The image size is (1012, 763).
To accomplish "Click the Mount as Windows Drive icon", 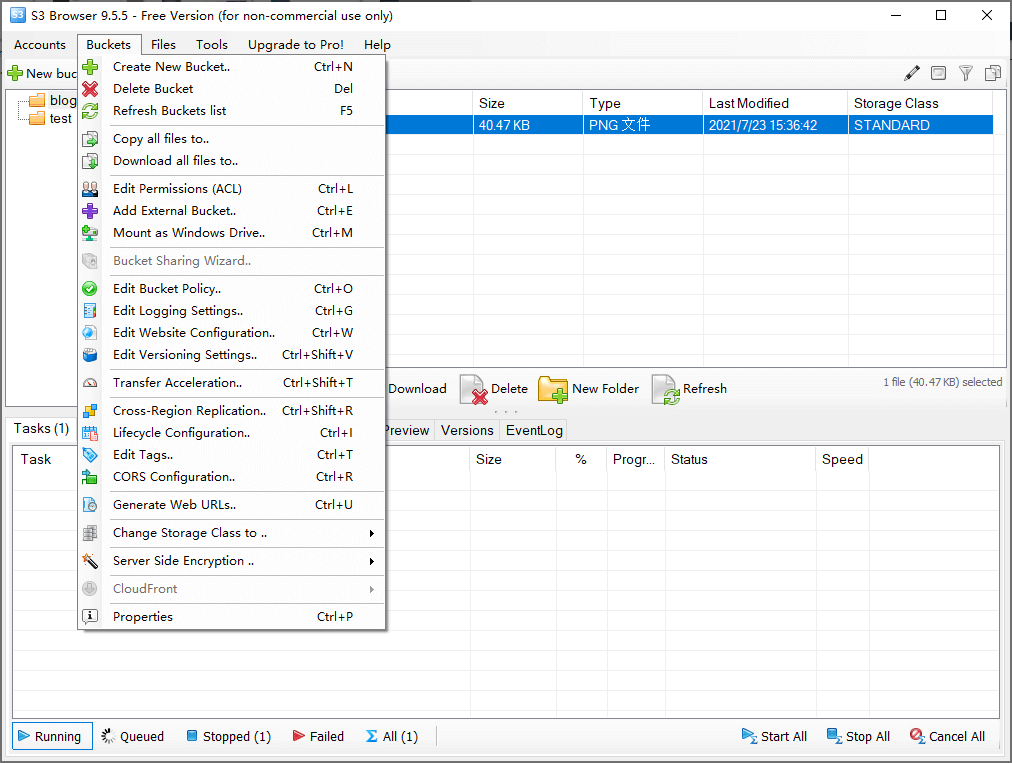I will pos(90,232).
